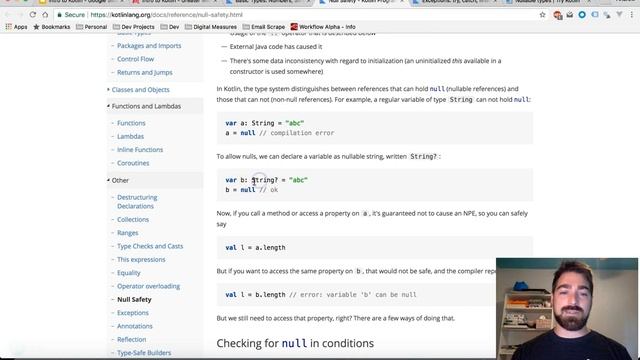Click the 'val l = b.length' error code line
640x360 pixels.
[x=321, y=295]
